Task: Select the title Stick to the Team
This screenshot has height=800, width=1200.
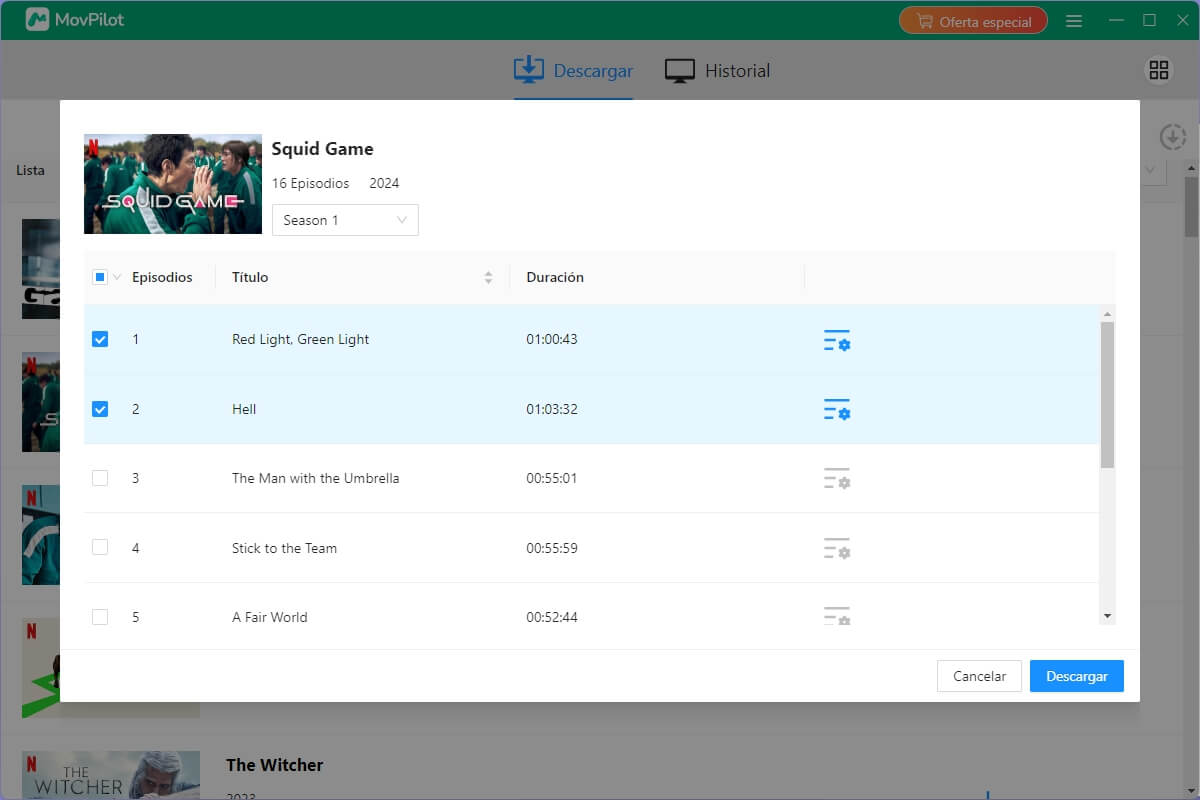Action: click(285, 548)
